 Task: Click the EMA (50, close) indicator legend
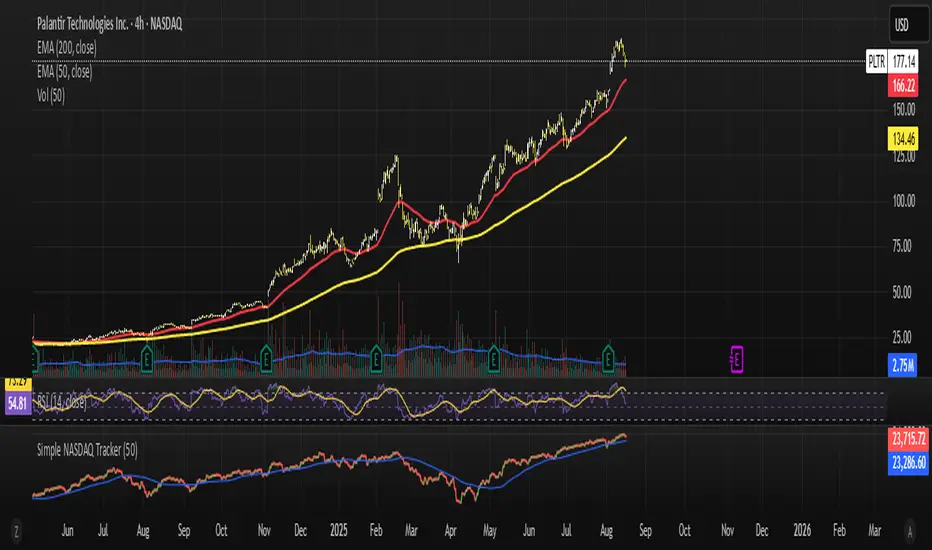[64, 71]
